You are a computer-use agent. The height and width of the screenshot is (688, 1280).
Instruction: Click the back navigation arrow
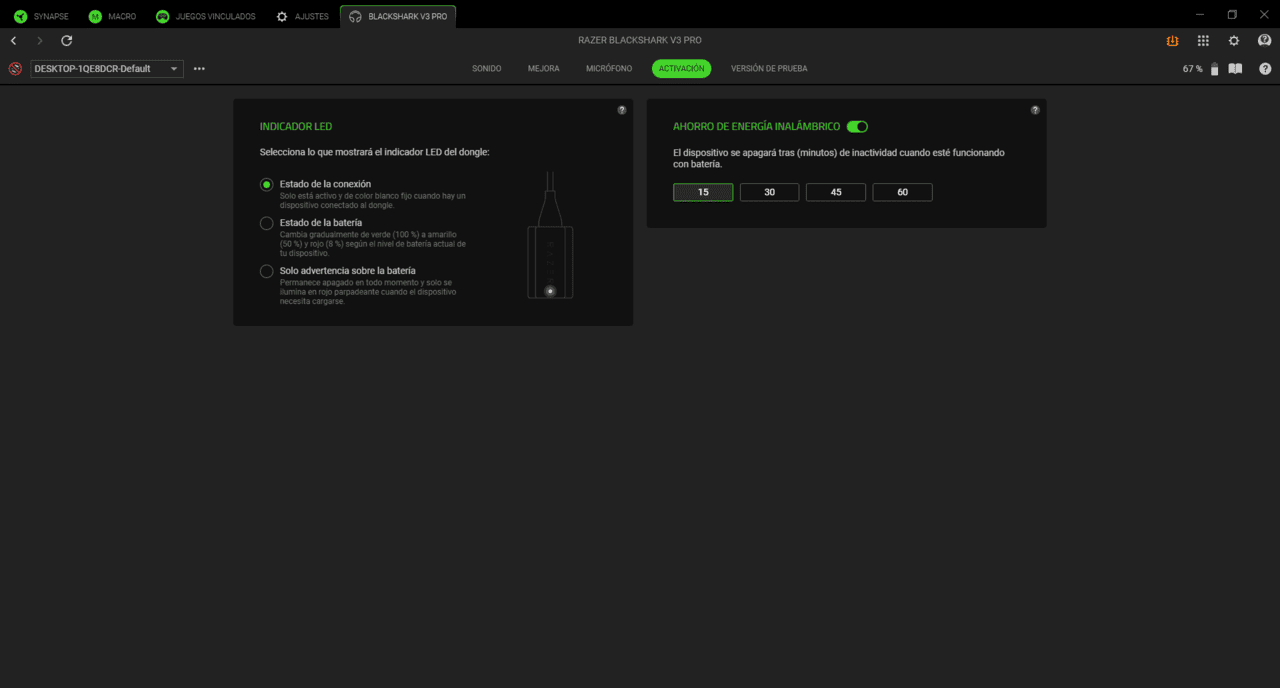[13, 41]
